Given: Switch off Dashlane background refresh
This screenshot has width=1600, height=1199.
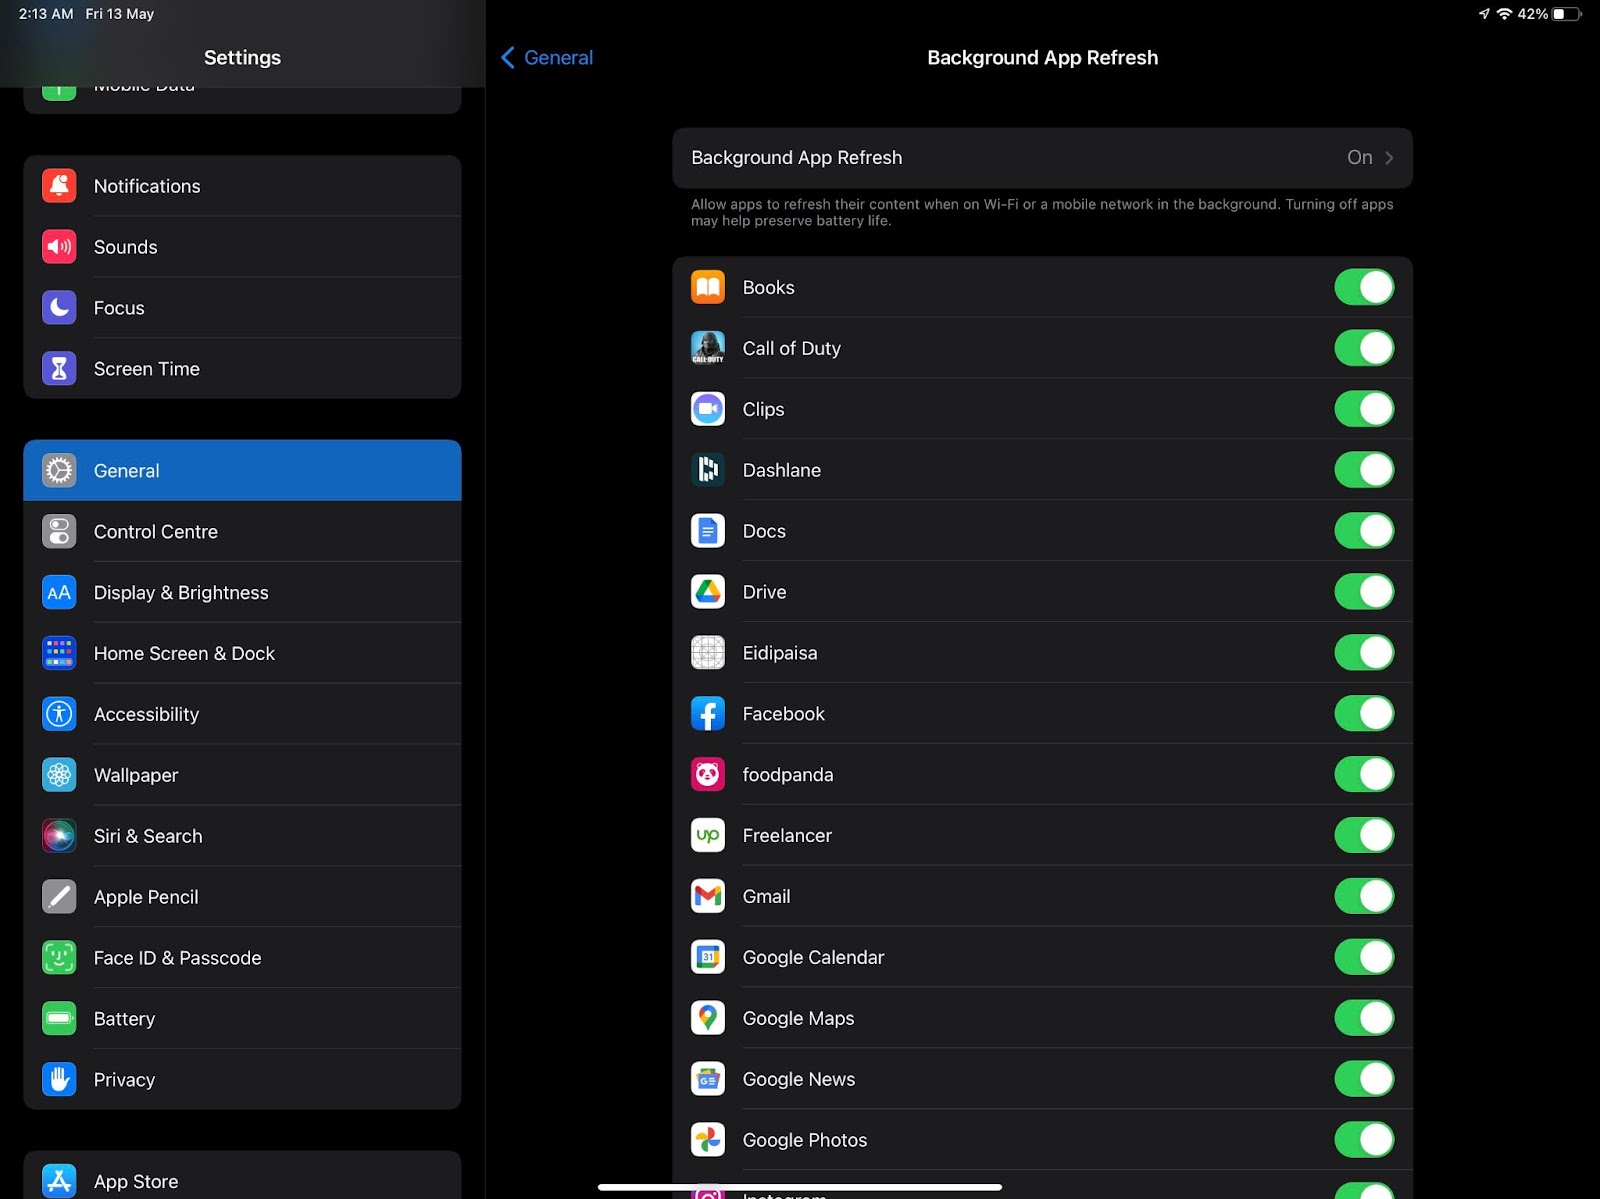Looking at the screenshot, I should coord(1364,471).
